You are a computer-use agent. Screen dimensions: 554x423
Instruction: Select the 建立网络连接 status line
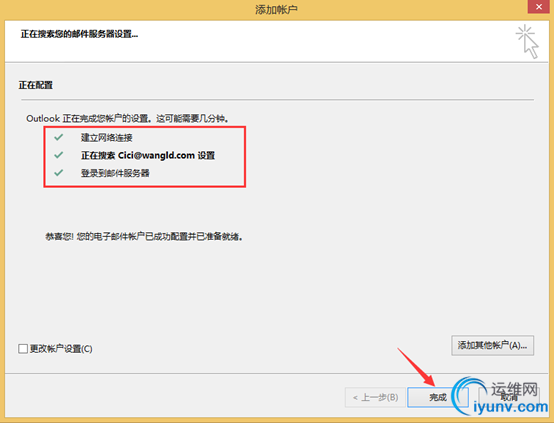(106, 137)
